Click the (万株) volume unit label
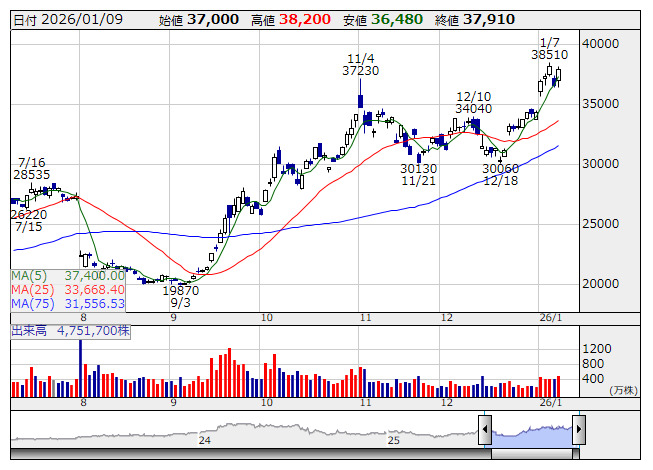The width and height of the screenshot is (653, 470). pyautogui.click(x=623, y=390)
